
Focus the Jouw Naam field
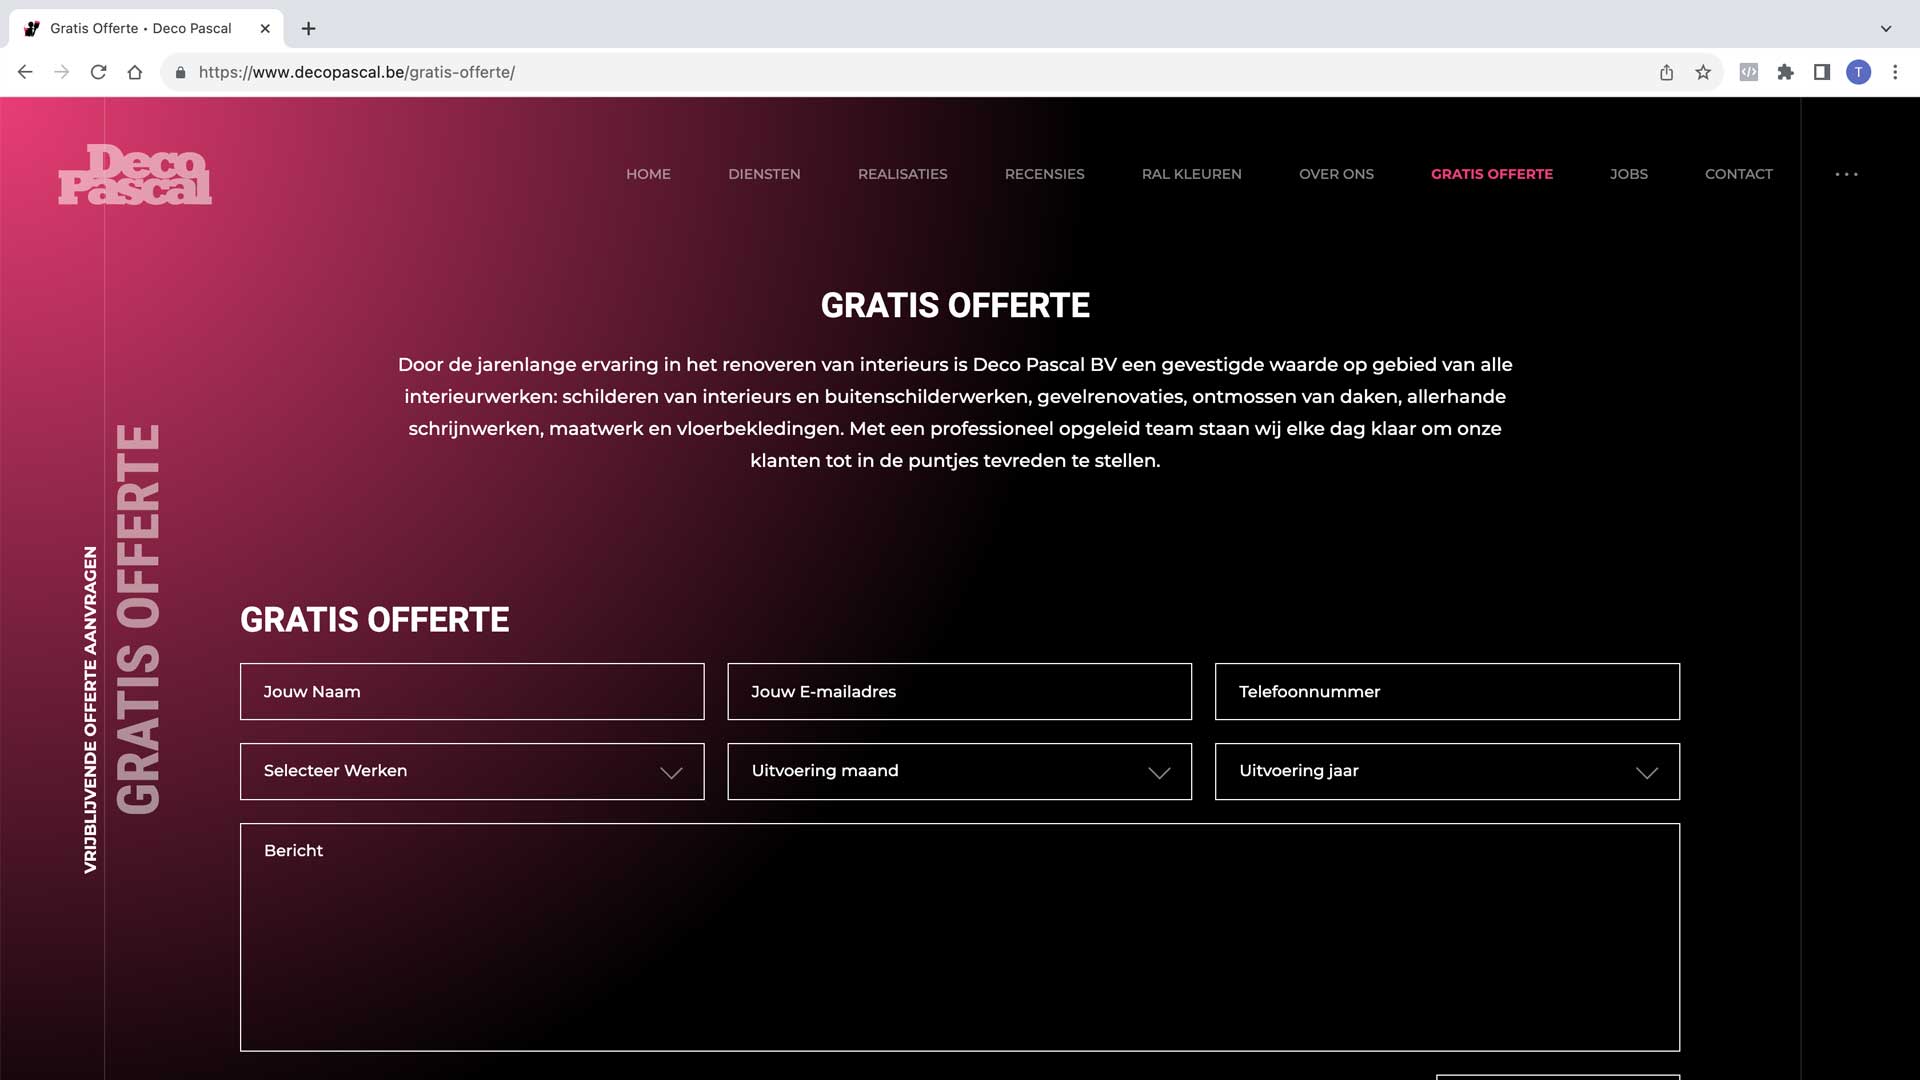(472, 691)
